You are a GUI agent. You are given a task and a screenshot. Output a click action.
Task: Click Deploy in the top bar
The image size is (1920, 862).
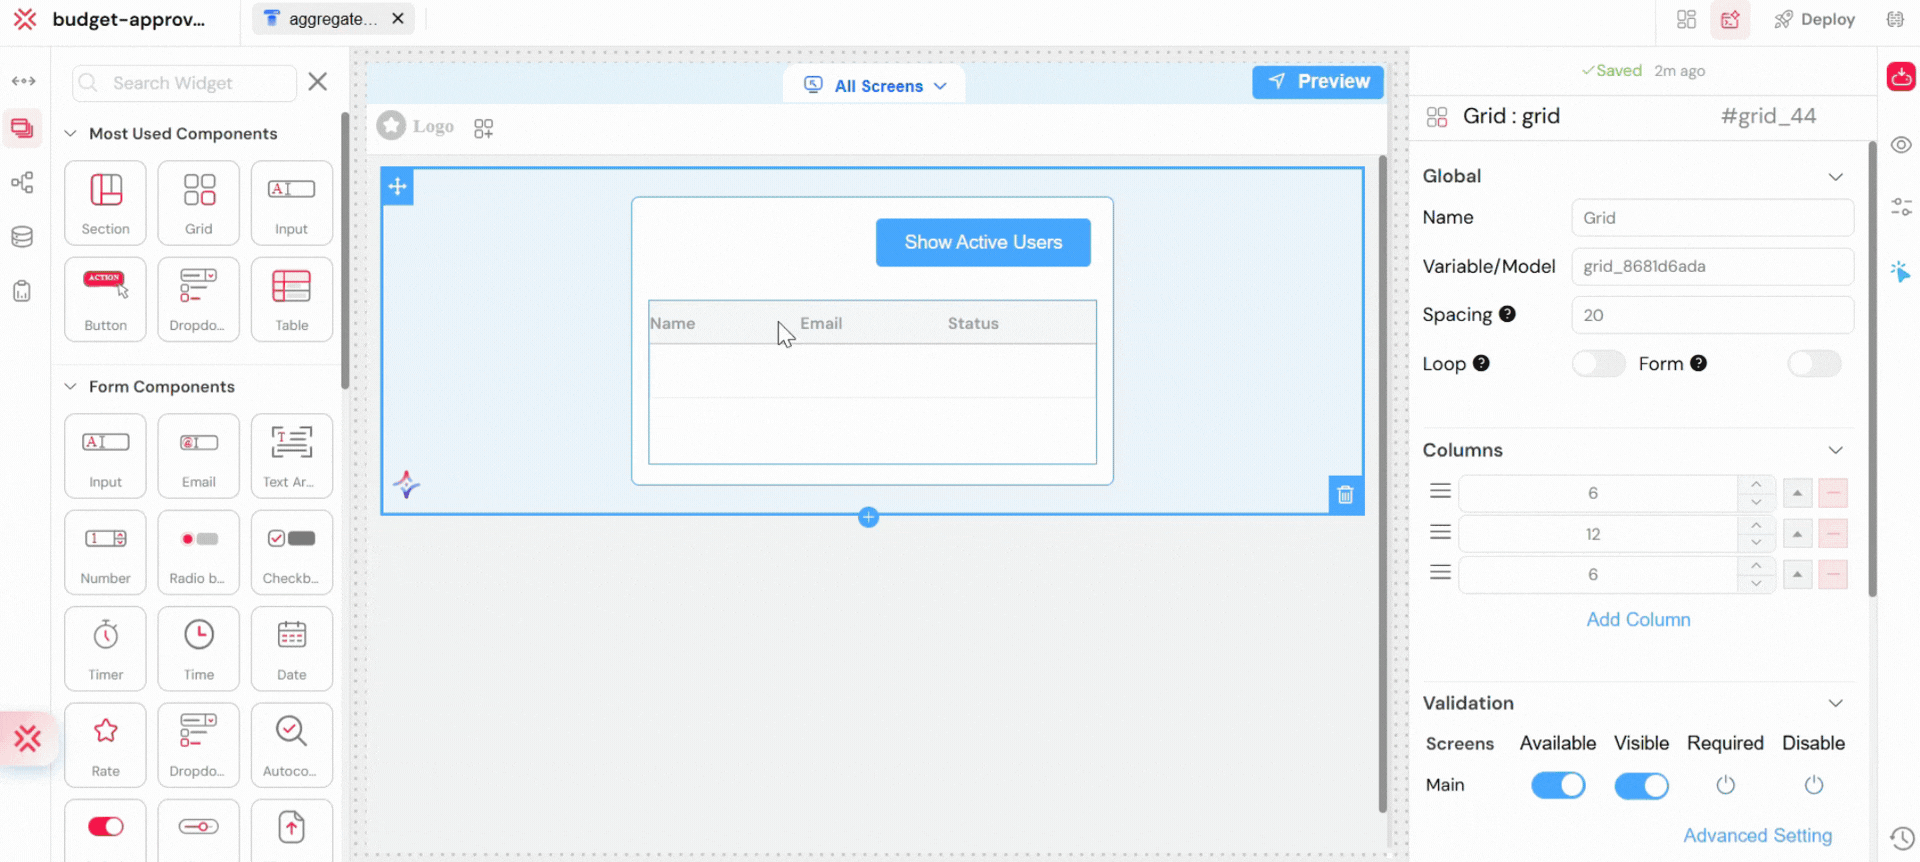point(1814,19)
